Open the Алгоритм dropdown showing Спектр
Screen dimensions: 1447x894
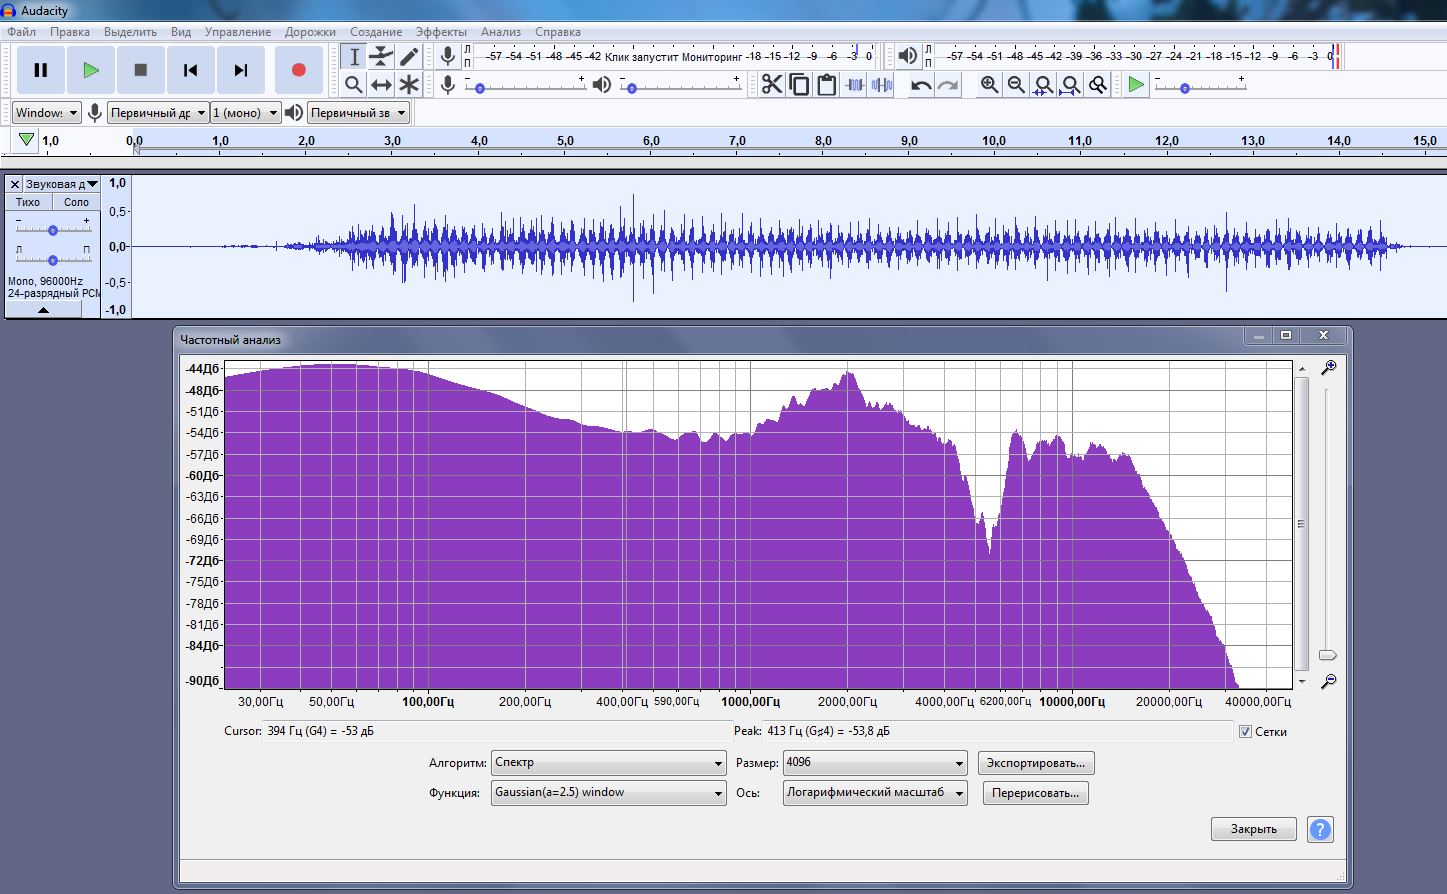tap(608, 763)
